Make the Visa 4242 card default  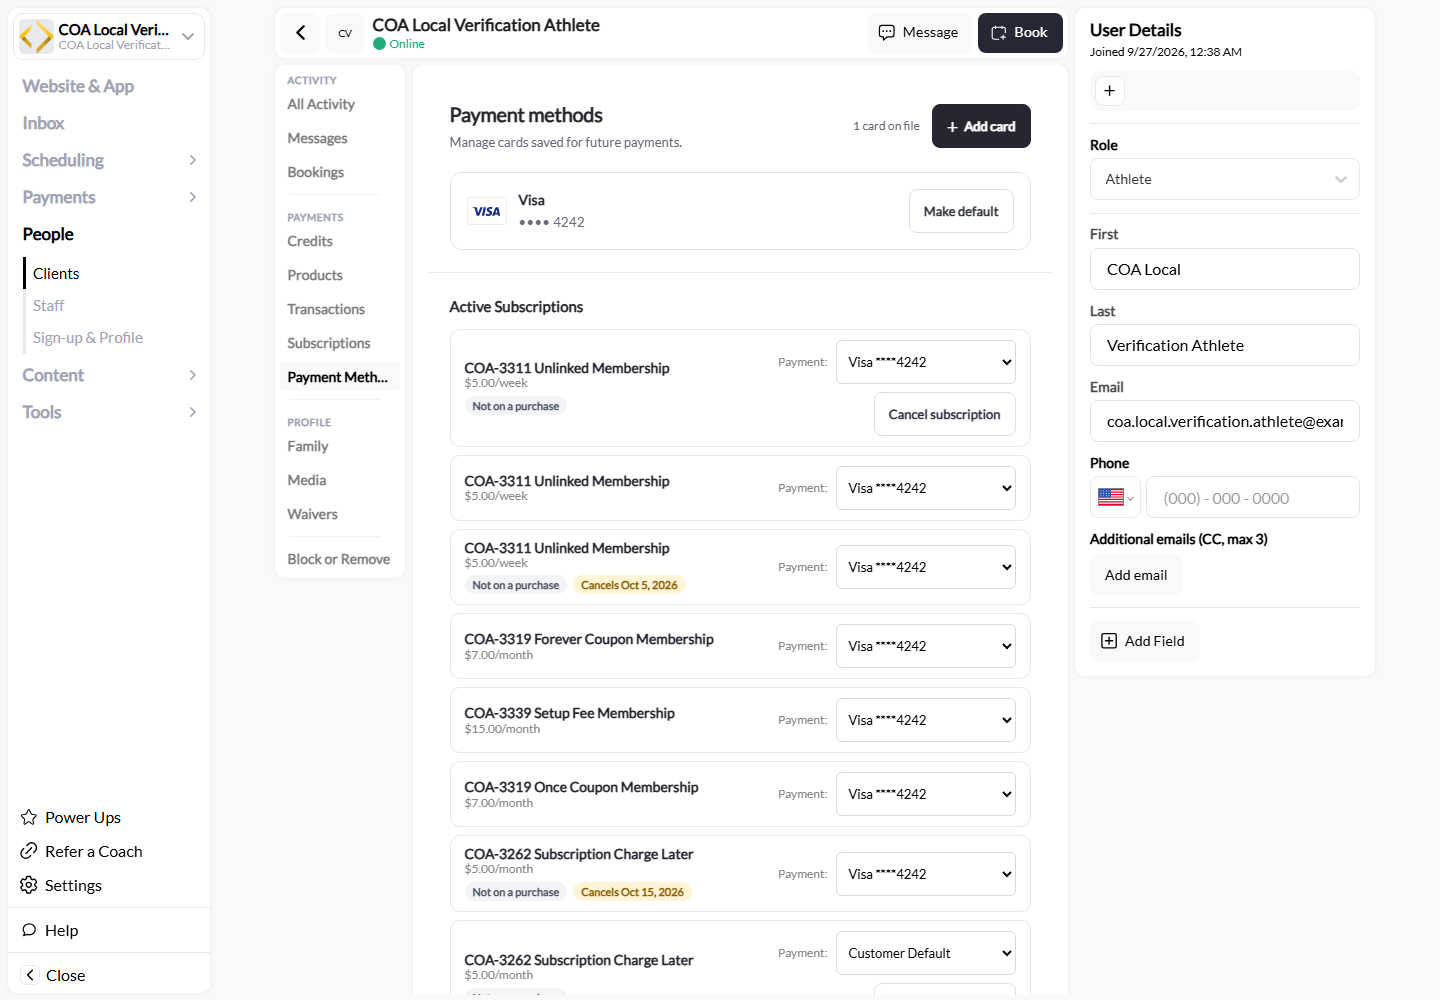click(961, 211)
